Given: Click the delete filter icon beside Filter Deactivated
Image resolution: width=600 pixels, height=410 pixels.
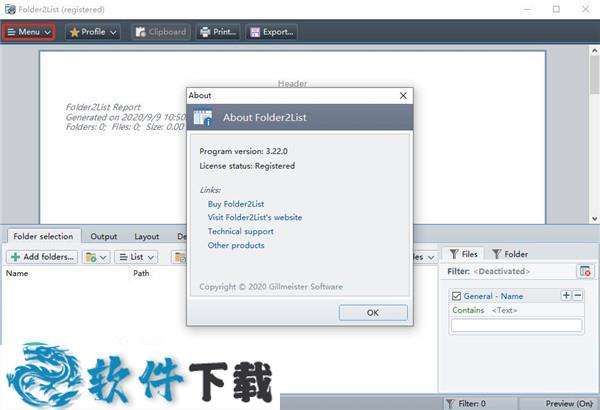Looking at the screenshot, I should (x=585, y=271).
